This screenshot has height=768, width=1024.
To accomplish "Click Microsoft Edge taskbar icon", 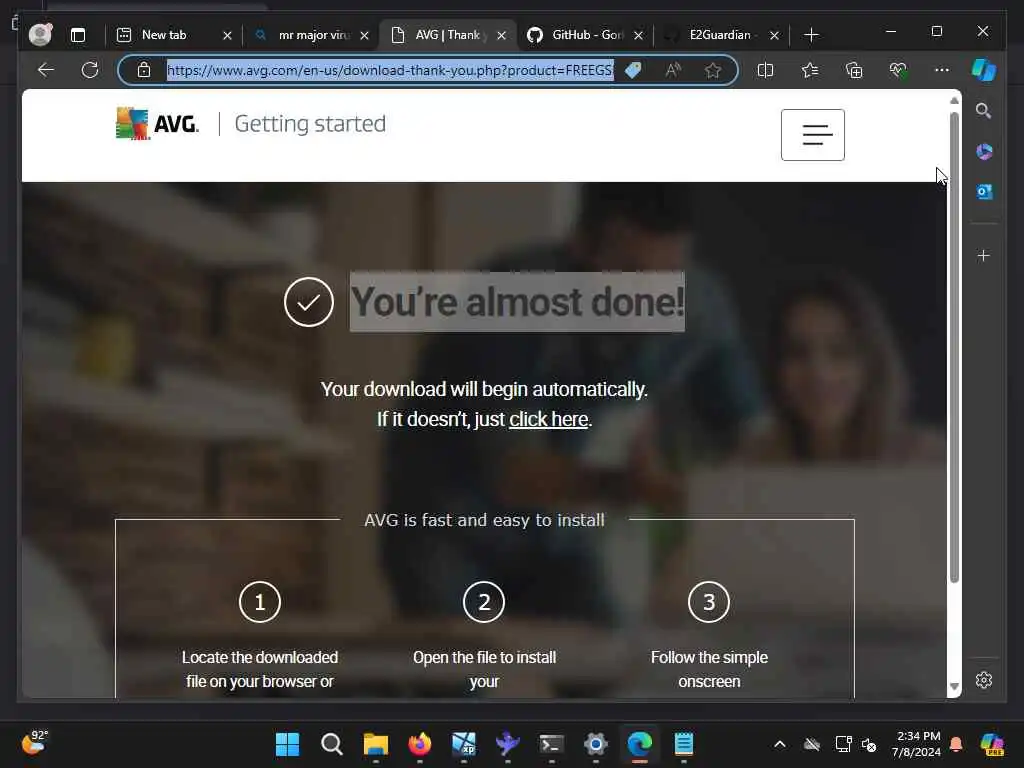I will click(640, 744).
